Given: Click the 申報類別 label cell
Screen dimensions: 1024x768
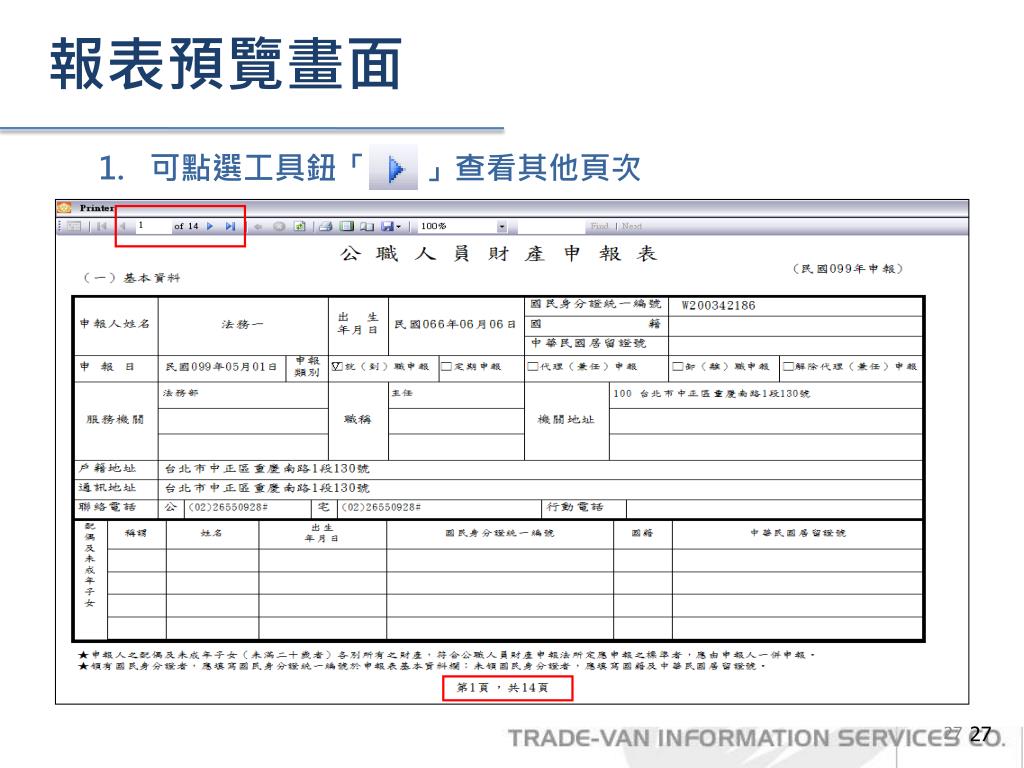Looking at the screenshot, I should coord(307,366).
